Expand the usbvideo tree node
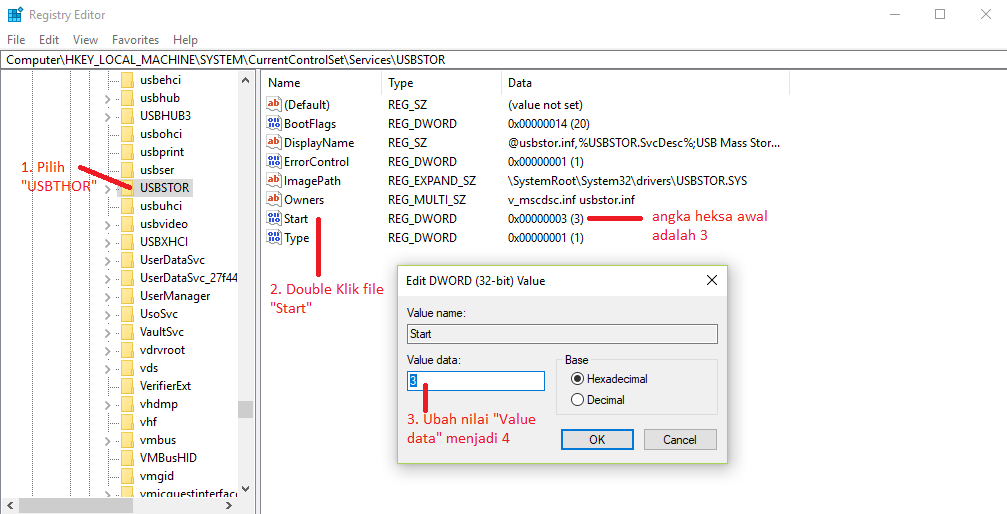Viewport: 1007px width, 514px height. pyautogui.click(x=107, y=224)
